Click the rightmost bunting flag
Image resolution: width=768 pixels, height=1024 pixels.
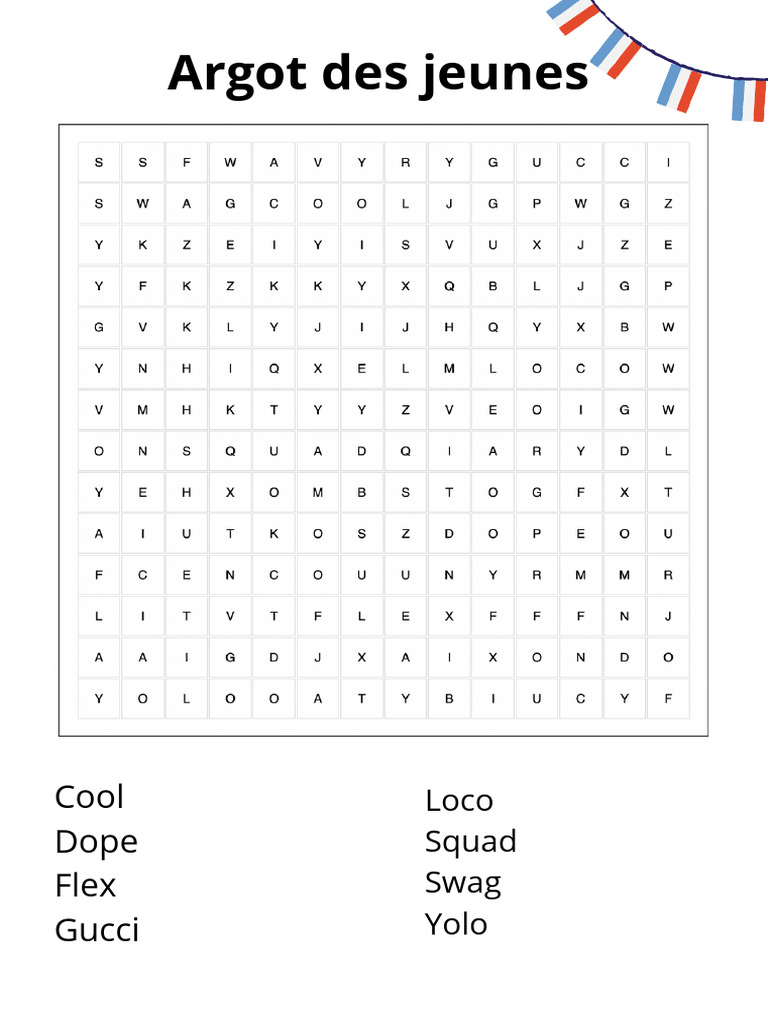745,99
